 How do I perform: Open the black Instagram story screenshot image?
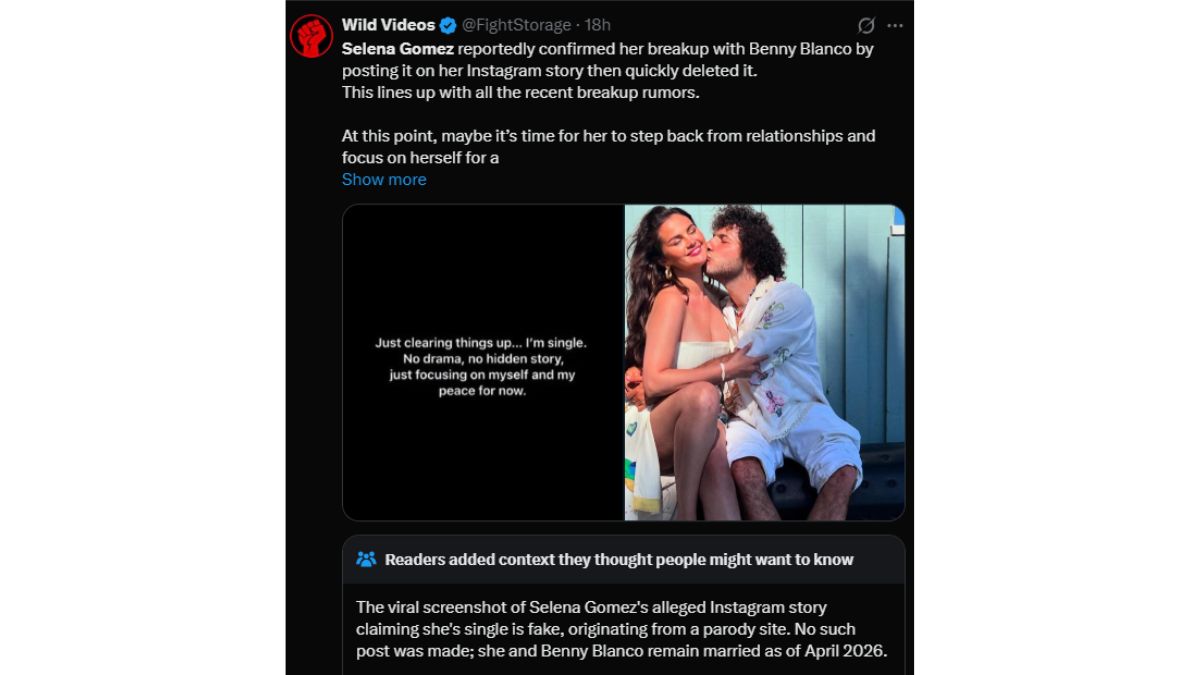pos(483,362)
